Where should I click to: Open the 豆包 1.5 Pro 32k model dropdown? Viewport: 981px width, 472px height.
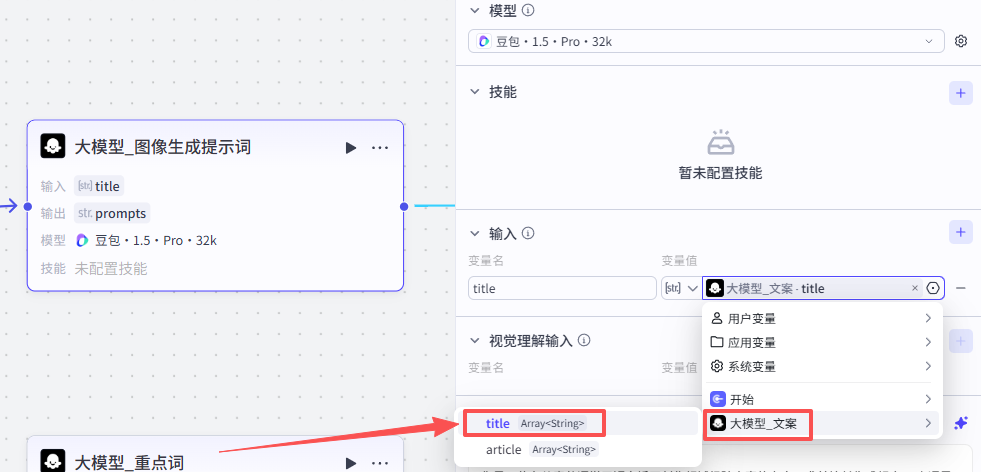pyautogui.click(x=706, y=41)
